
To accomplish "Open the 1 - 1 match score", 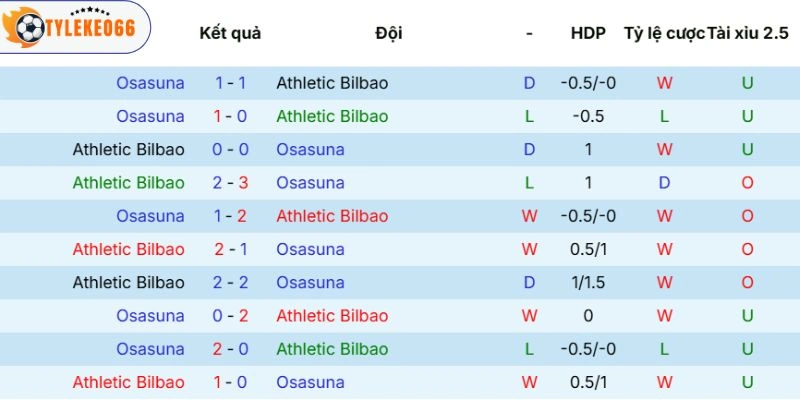I will [x=231, y=83].
